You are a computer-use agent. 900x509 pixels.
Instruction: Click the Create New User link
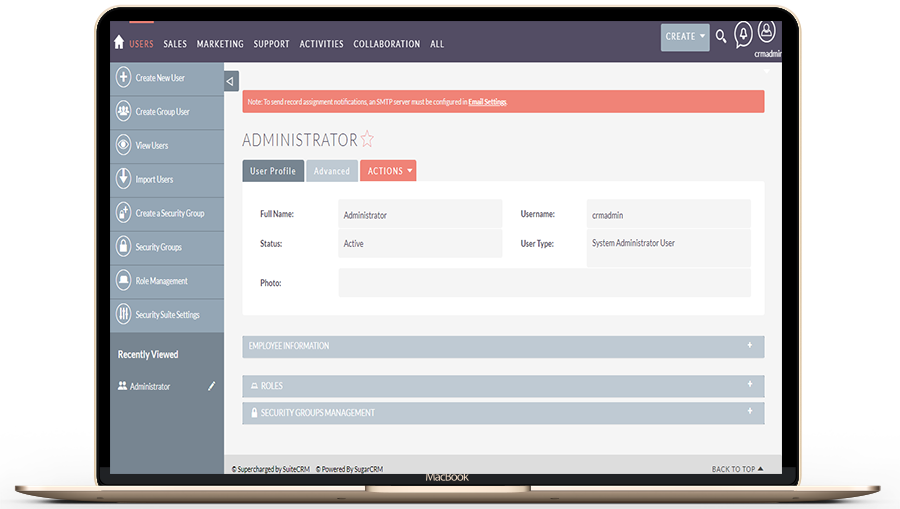coord(160,78)
